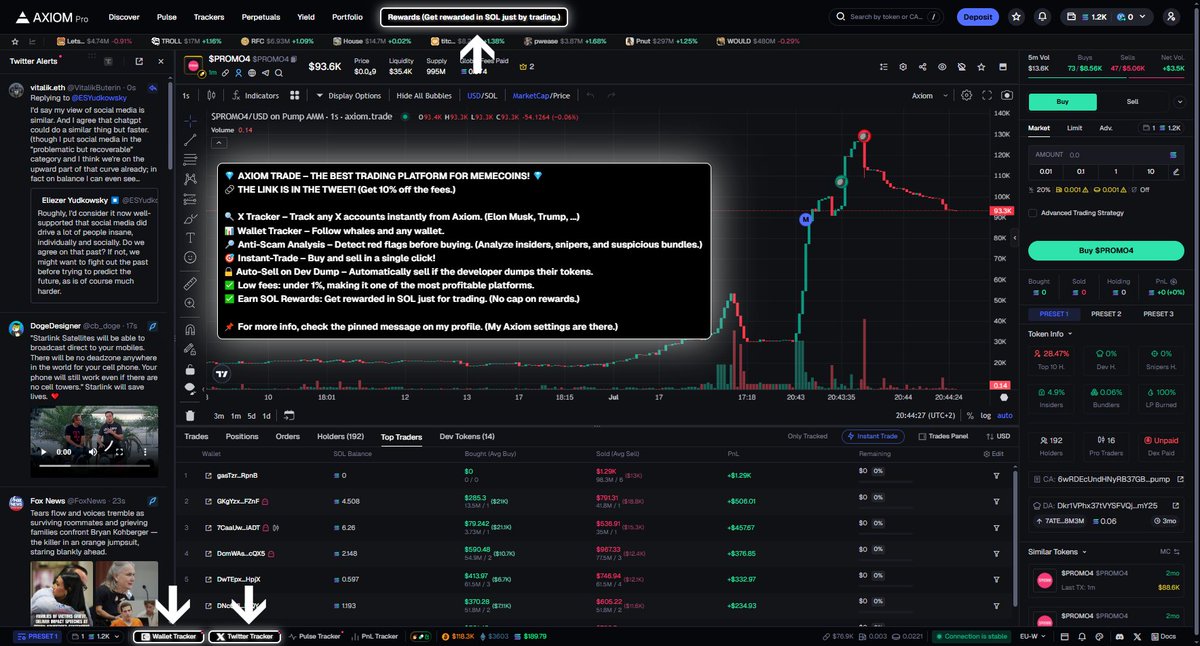This screenshot has height=646, width=1200.
Task: Select the Limit order tab
Action: (1074, 128)
